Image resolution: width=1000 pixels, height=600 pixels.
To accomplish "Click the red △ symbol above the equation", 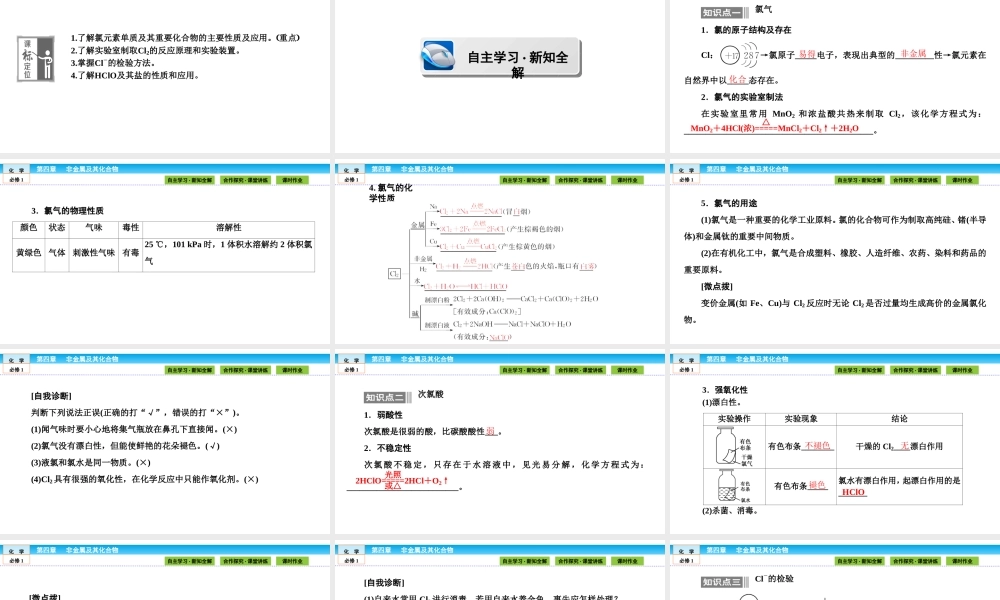I will tap(765, 122).
